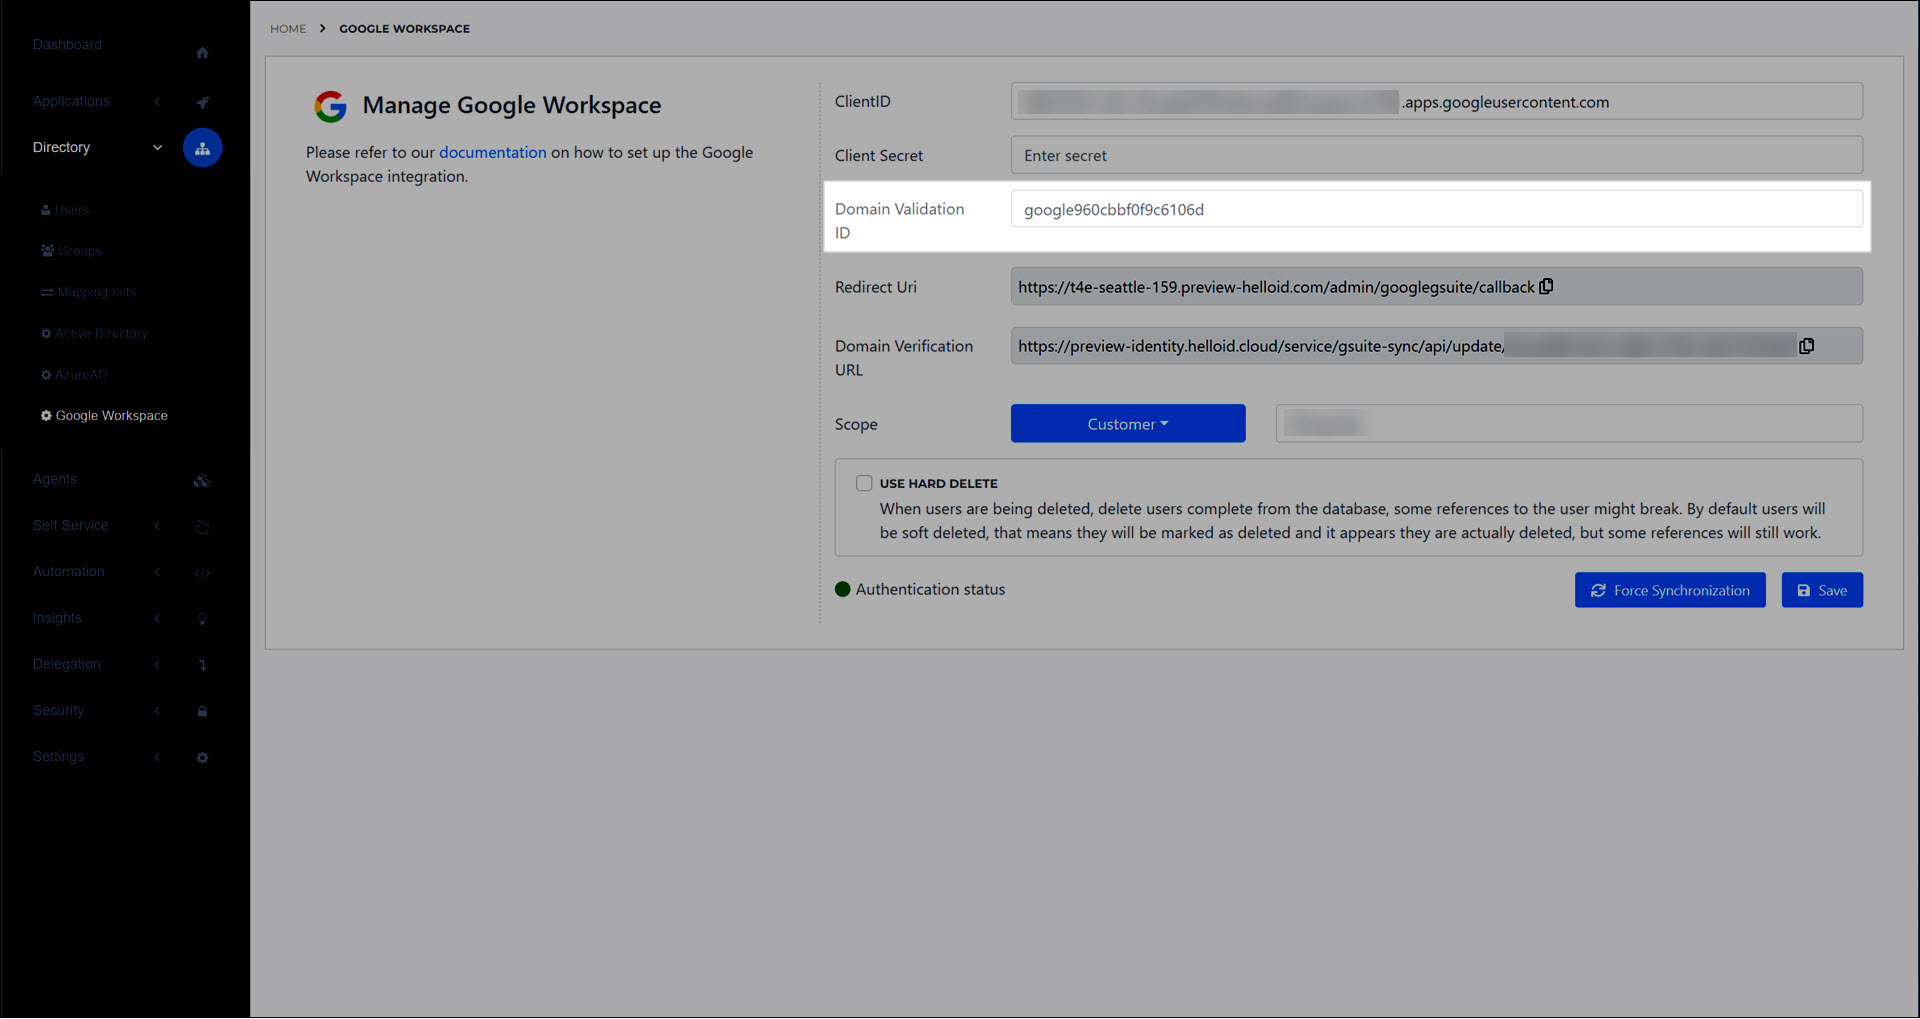Image resolution: width=1920 pixels, height=1019 pixels.
Task: Open the Active Directory page
Action: pos(94,334)
